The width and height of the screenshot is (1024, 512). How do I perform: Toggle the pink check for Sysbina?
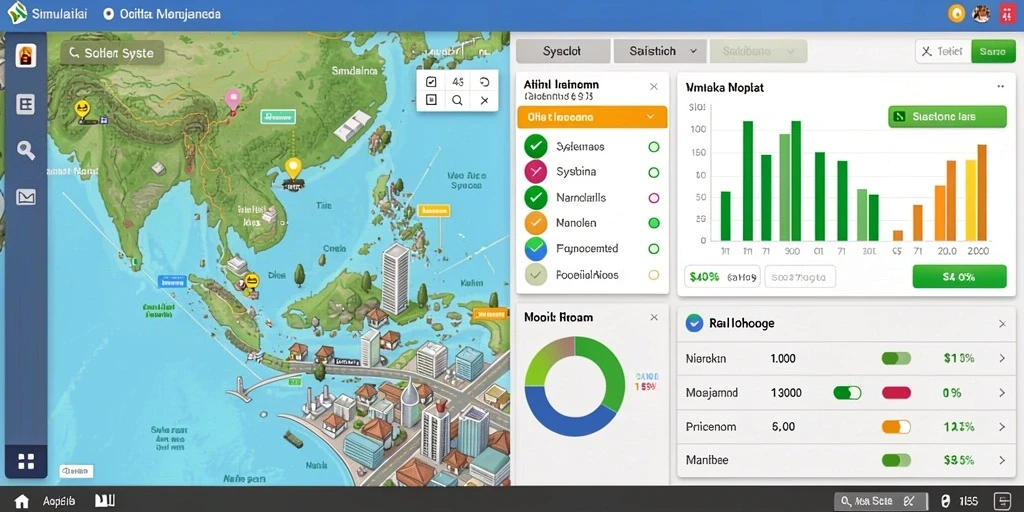[x=536, y=172]
